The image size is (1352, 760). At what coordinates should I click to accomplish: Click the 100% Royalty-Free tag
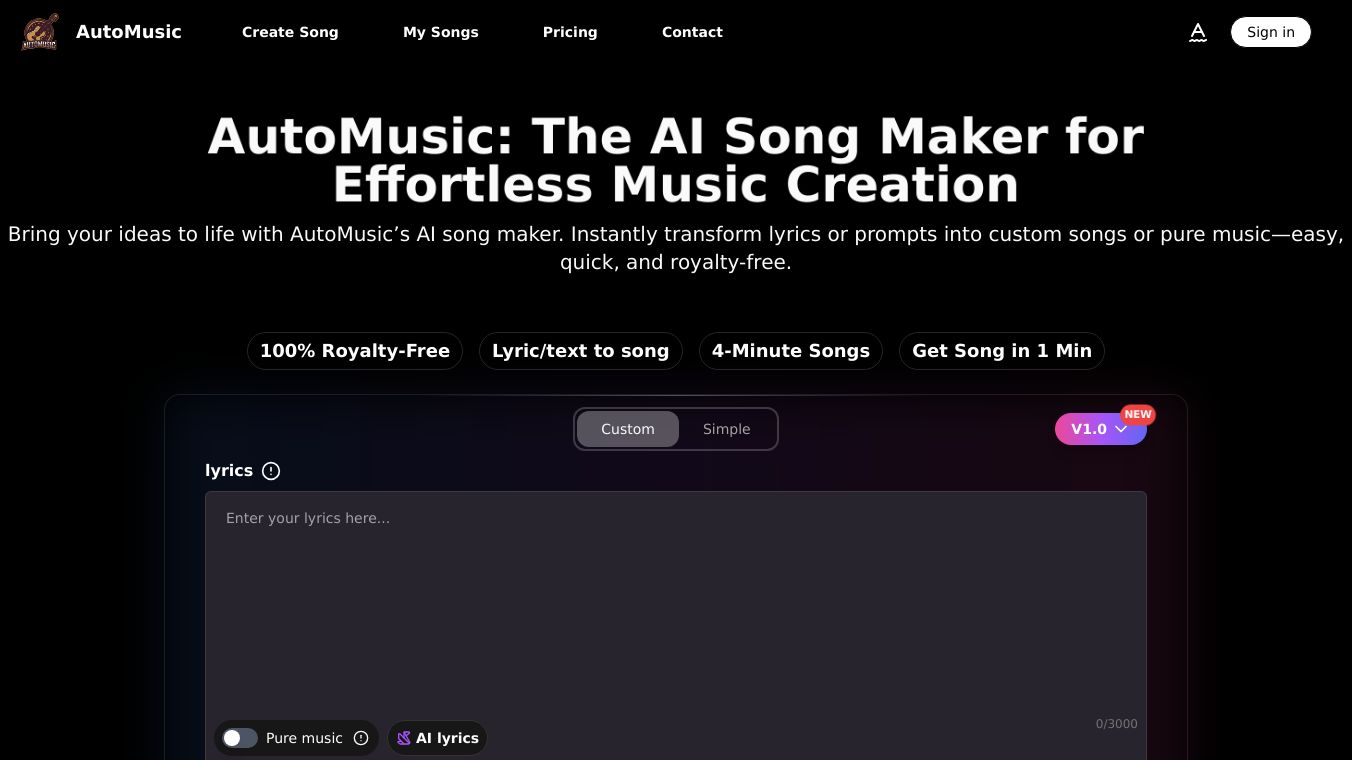click(355, 351)
